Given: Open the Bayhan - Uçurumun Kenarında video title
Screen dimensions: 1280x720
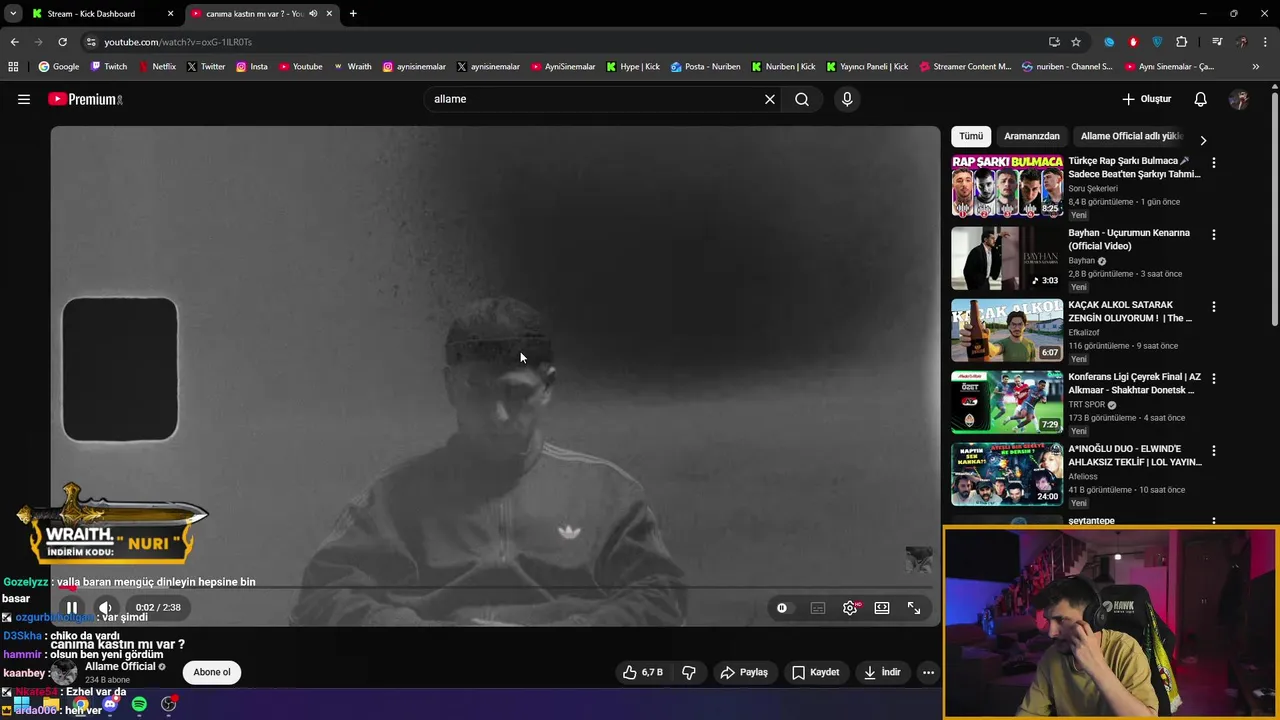Looking at the screenshot, I should [1129, 239].
